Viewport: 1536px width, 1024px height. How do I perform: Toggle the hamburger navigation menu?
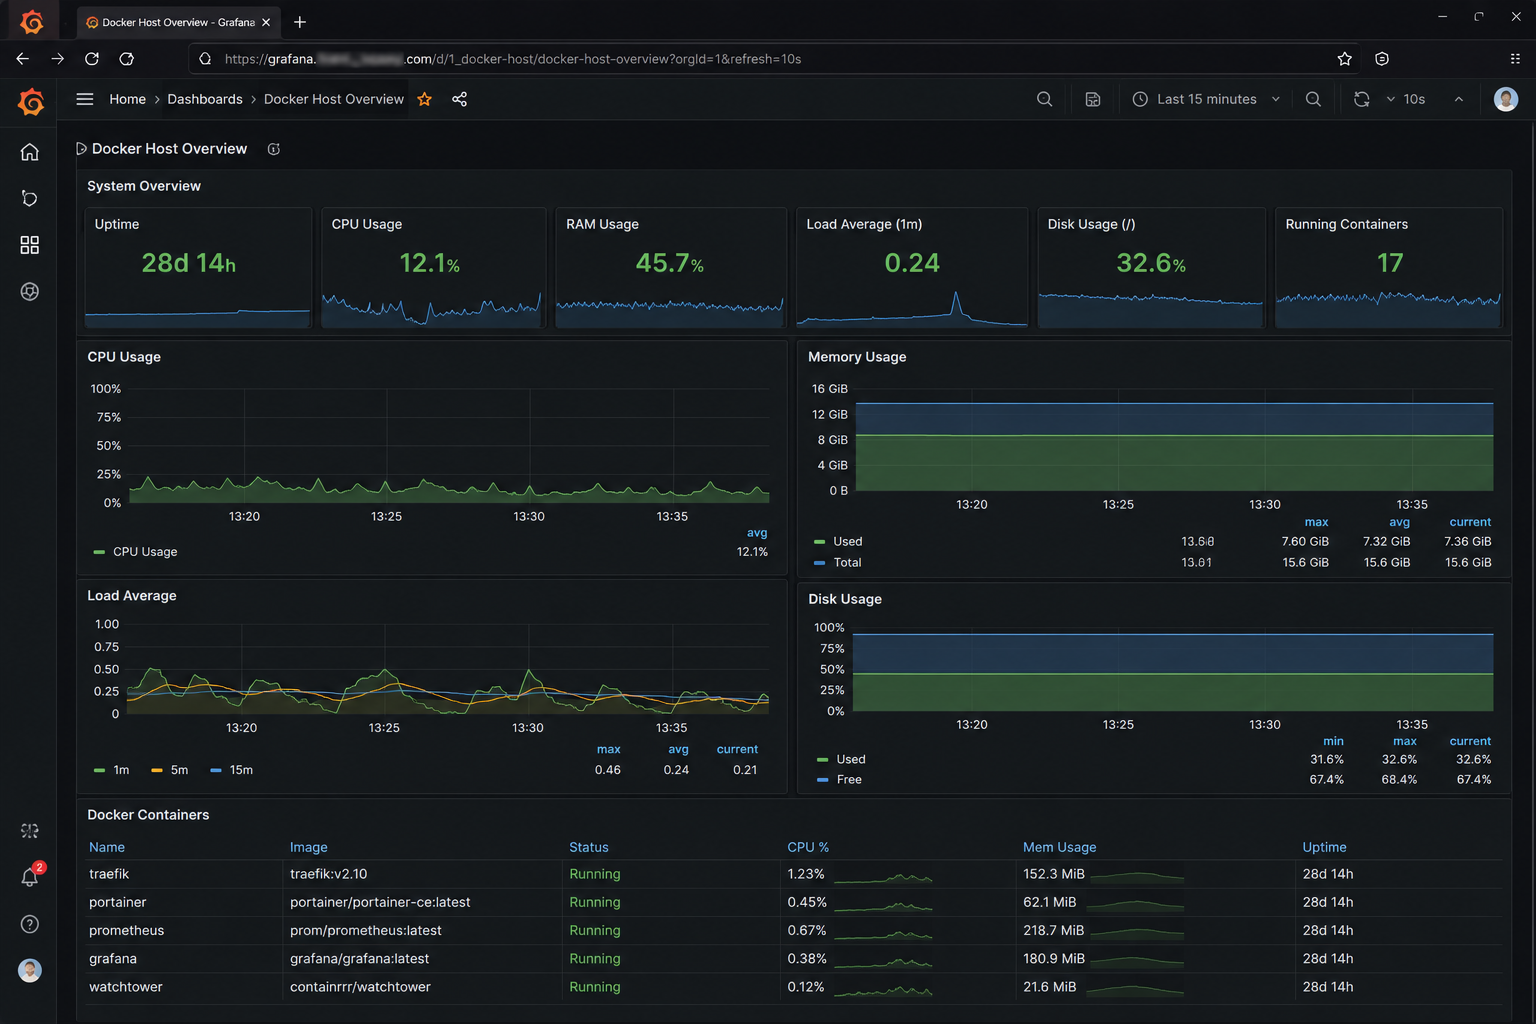(85, 99)
